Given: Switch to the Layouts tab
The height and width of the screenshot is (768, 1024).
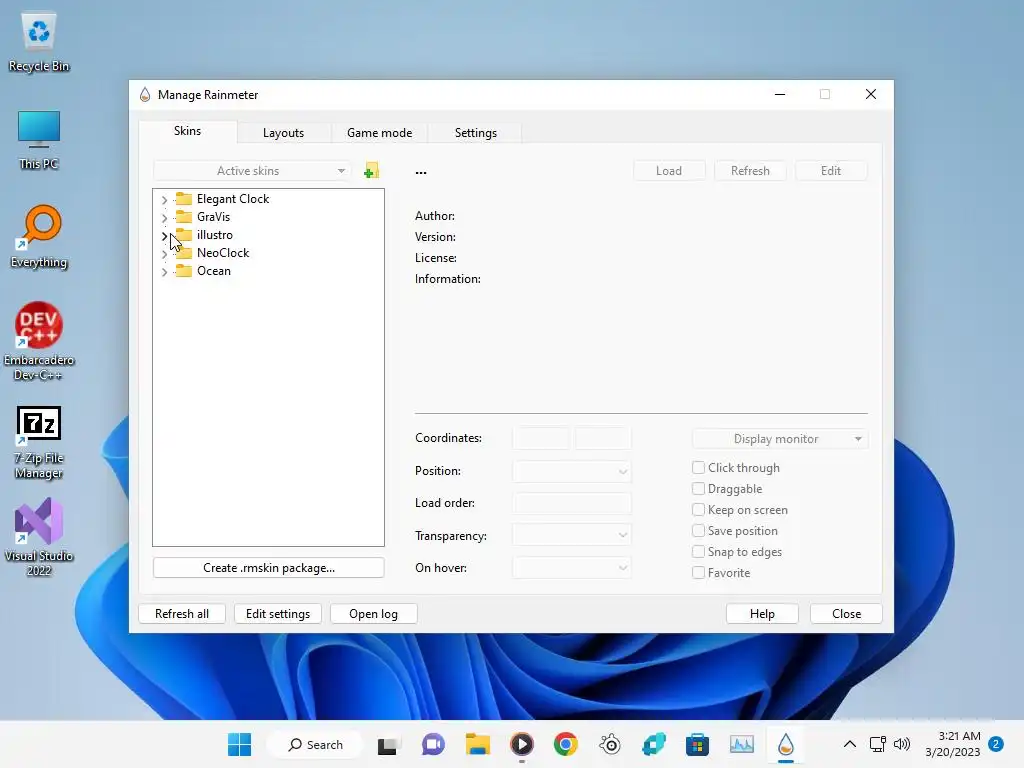Looking at the screenshot, I should 283,133.
